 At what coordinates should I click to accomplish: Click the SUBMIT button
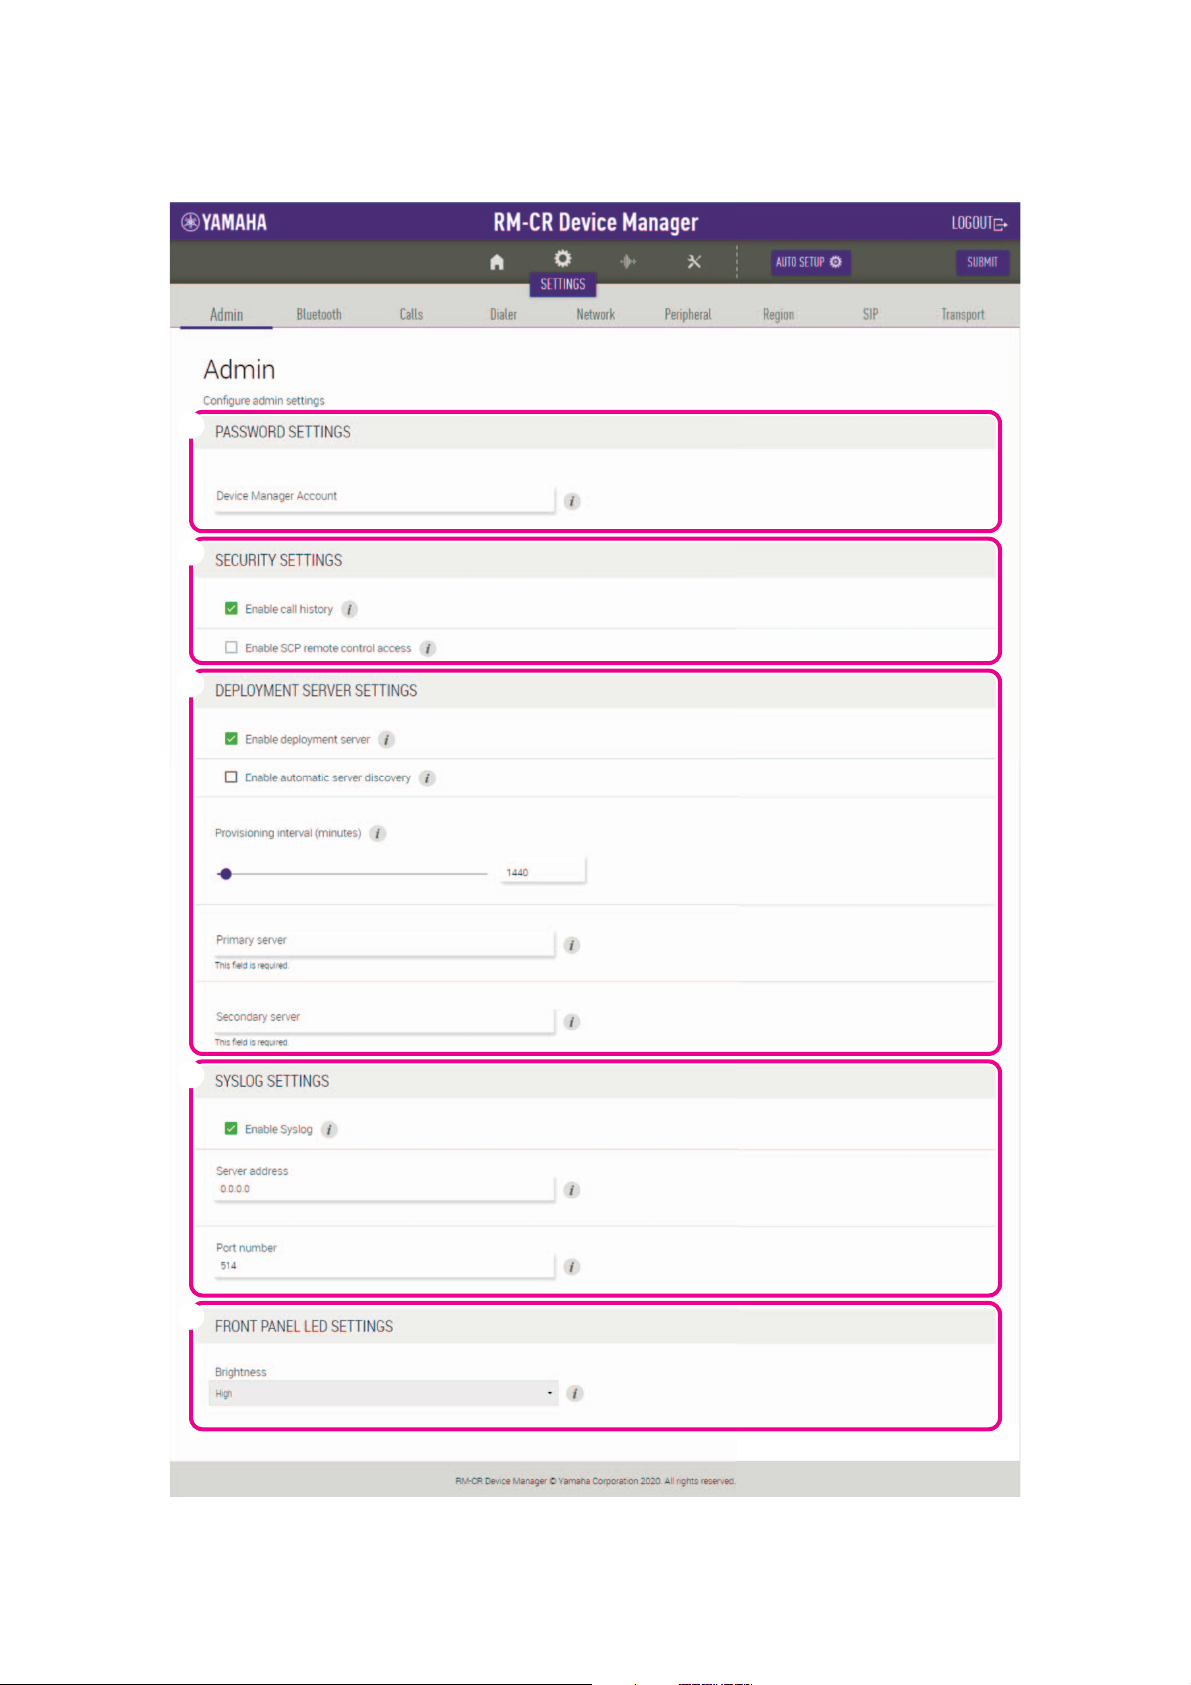click(982, 262)
